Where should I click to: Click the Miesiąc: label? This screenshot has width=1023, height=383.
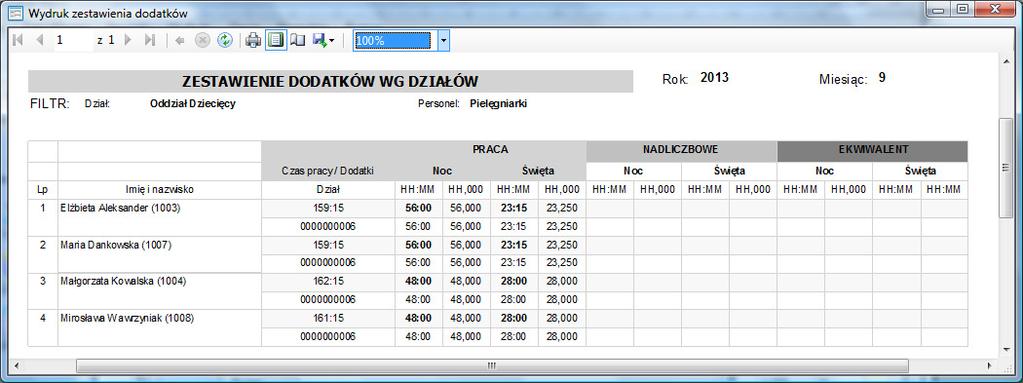point(843,80)
